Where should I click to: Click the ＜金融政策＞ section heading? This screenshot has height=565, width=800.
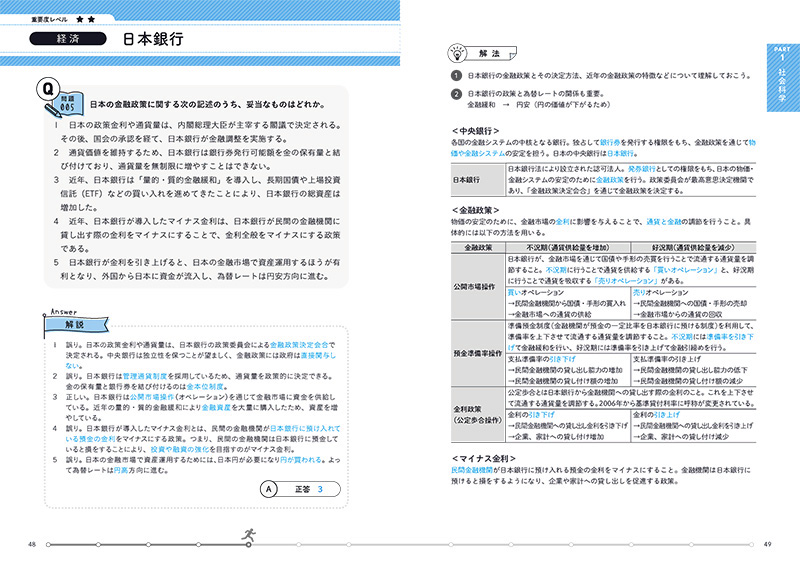pos(475,210)
